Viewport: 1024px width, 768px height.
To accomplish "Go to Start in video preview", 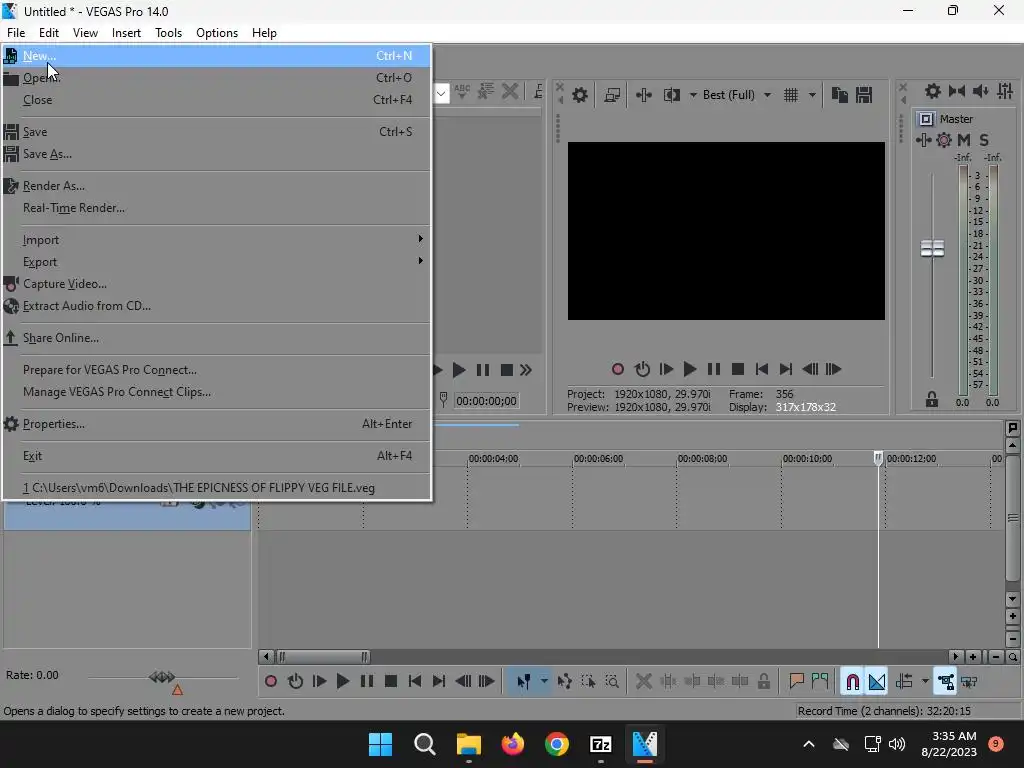I will pyautogui.click(x=761, y=370).
